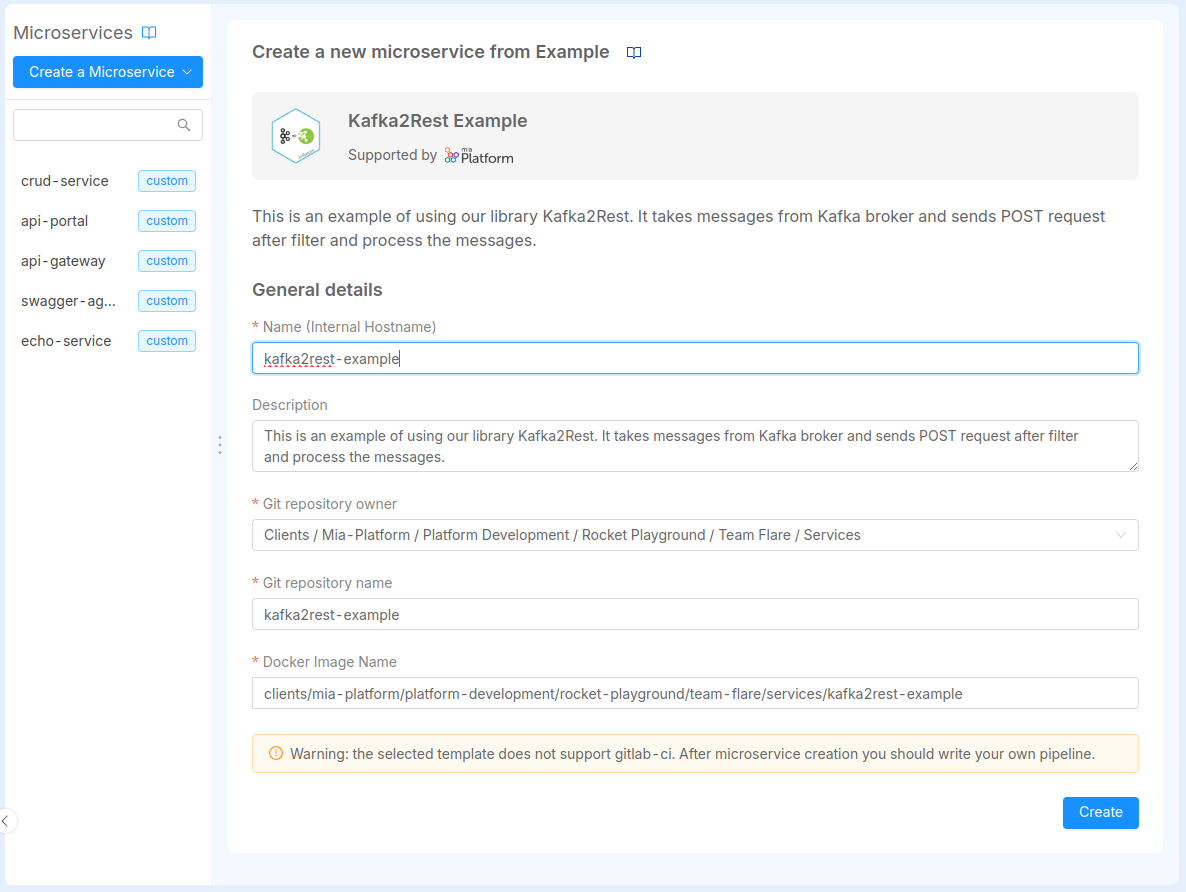
Task: Click the warning alert info icon
Action: point(276,753)
